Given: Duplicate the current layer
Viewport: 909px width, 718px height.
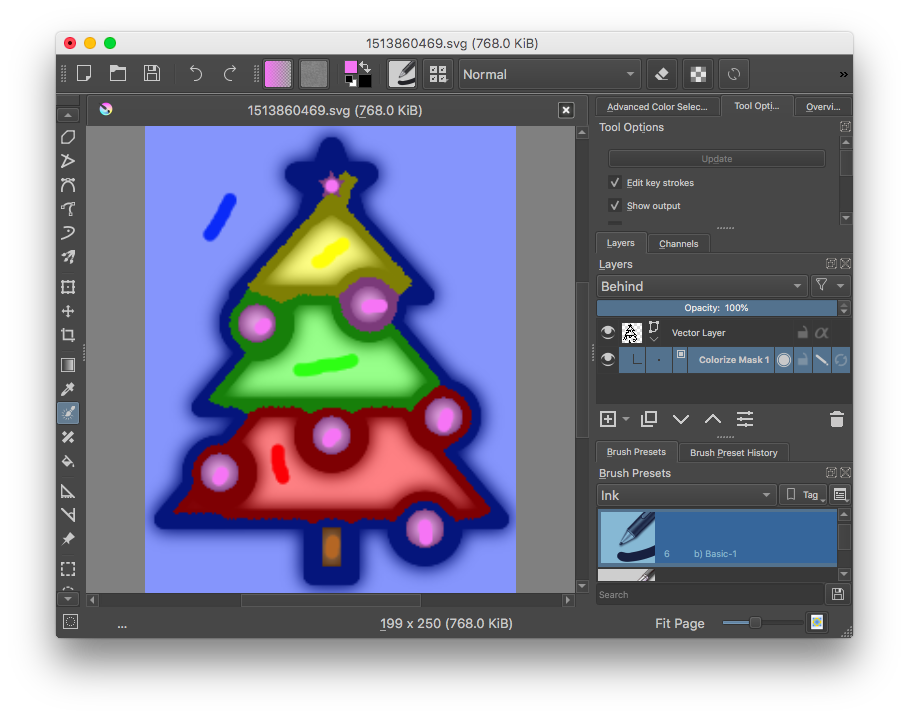Looking at the screenshot, I should click(x=649, y=419).
